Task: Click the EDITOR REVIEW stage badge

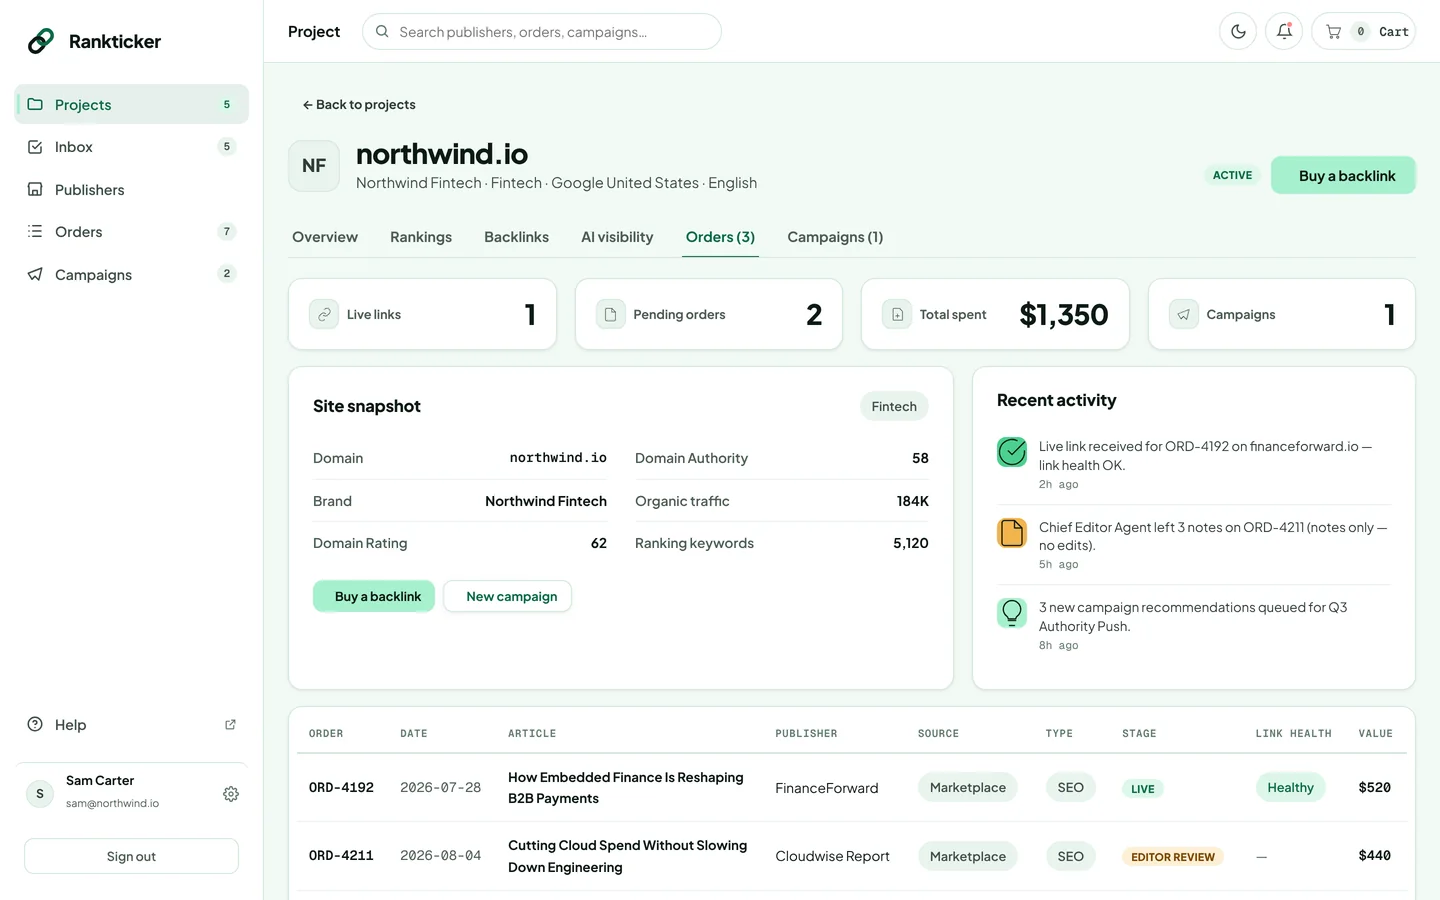Action: [x=1173, y=857]
